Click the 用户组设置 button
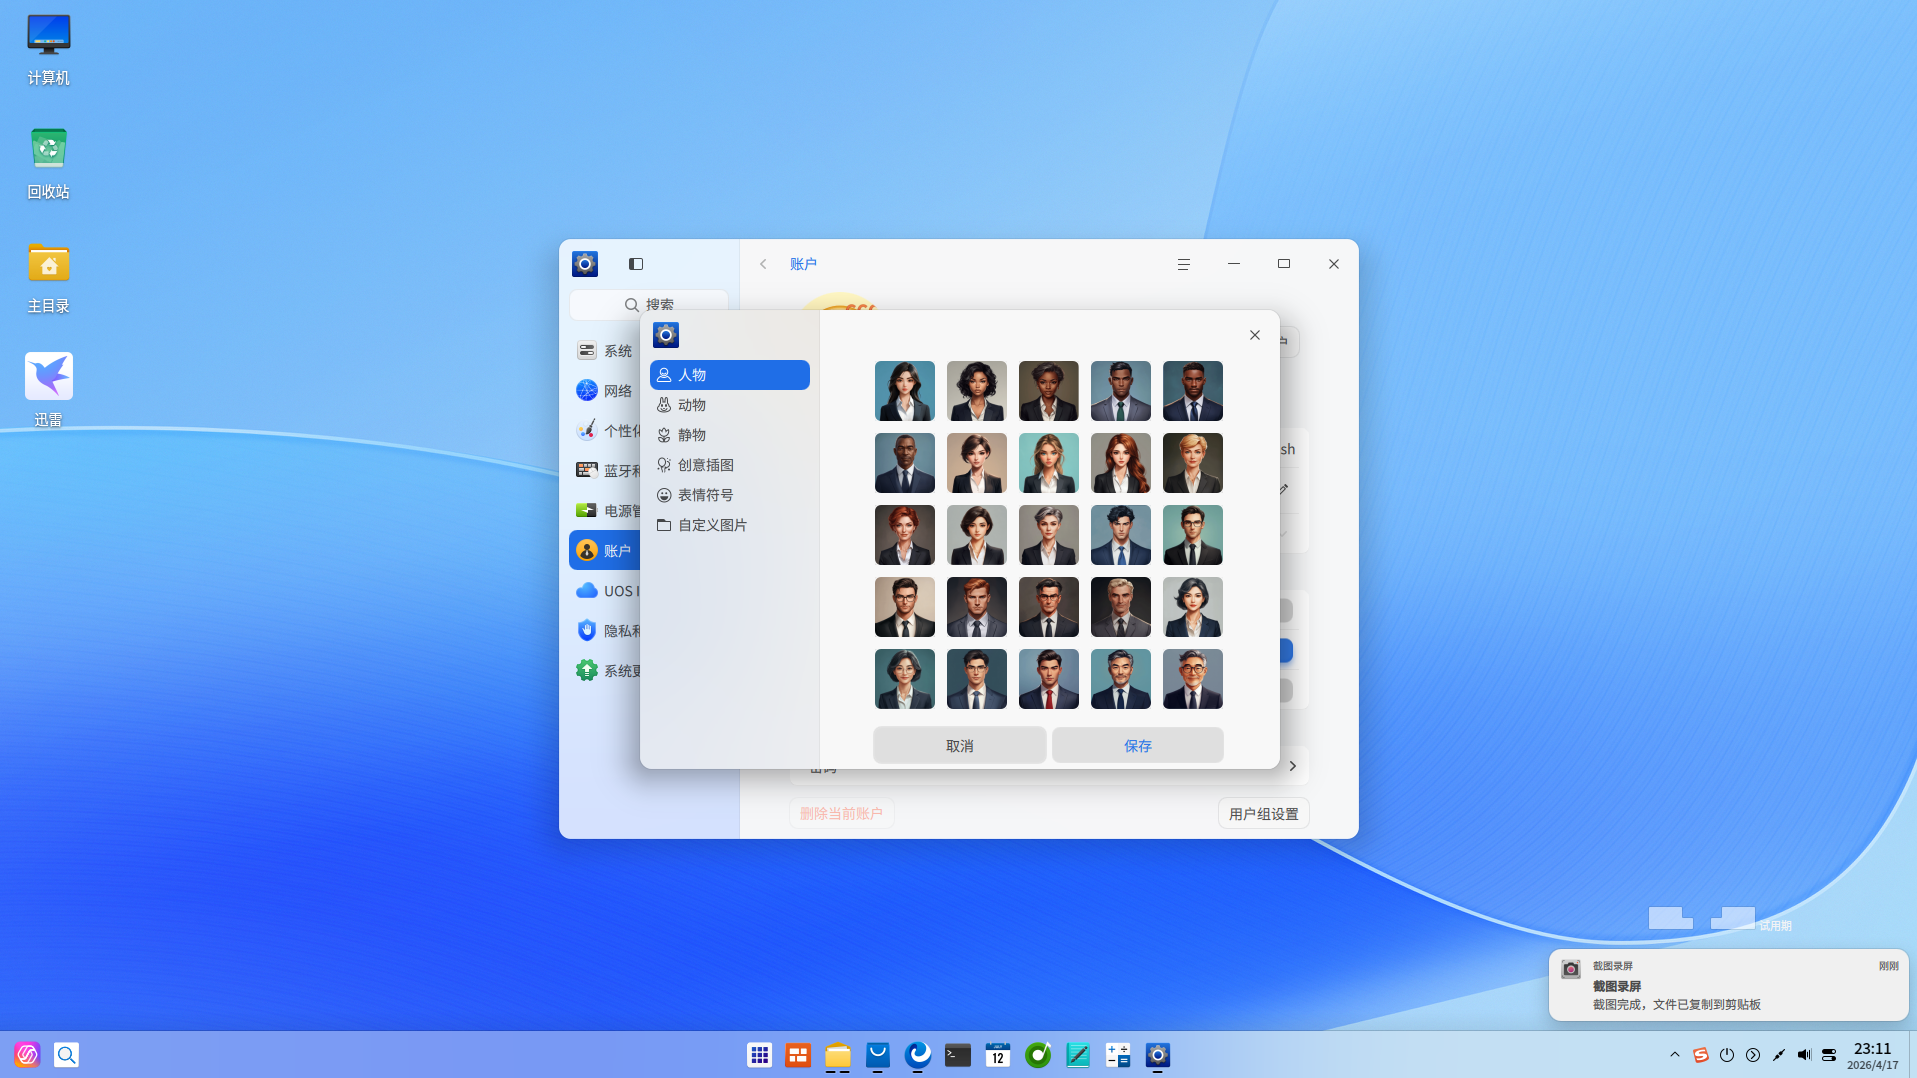Image resolution: width=1917 pixels, height=1078 pixels. [x=1264, y=814]
